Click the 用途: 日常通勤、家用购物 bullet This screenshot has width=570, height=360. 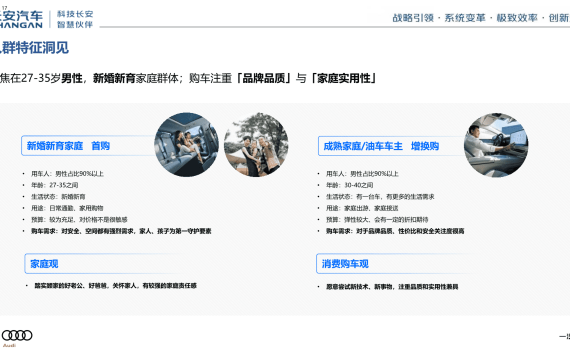coord(67,208)
